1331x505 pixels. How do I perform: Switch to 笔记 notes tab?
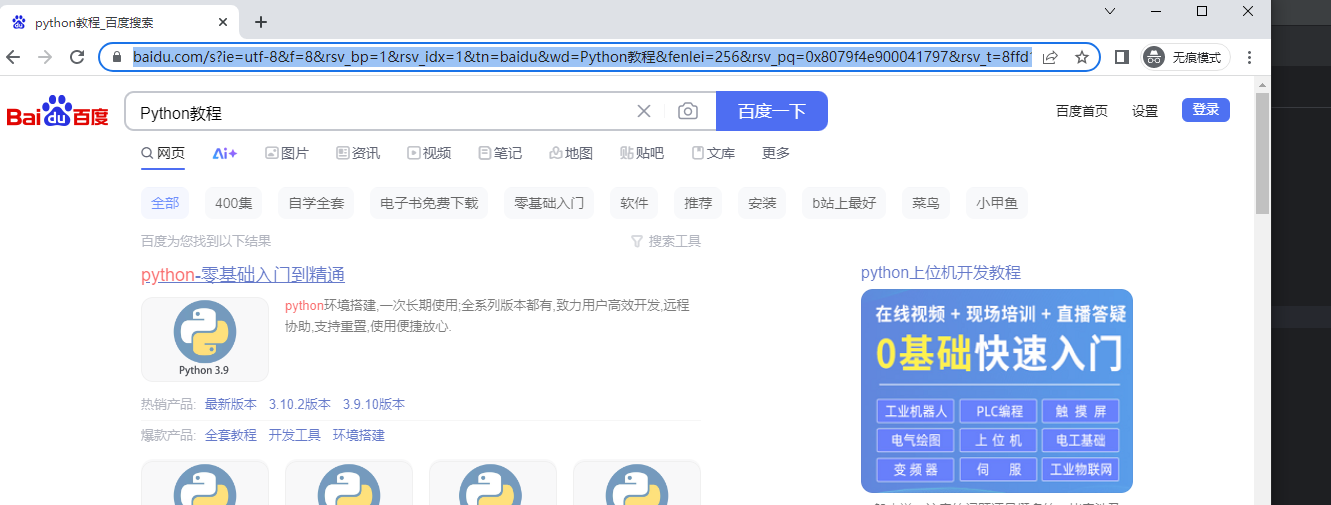[500, 153]
